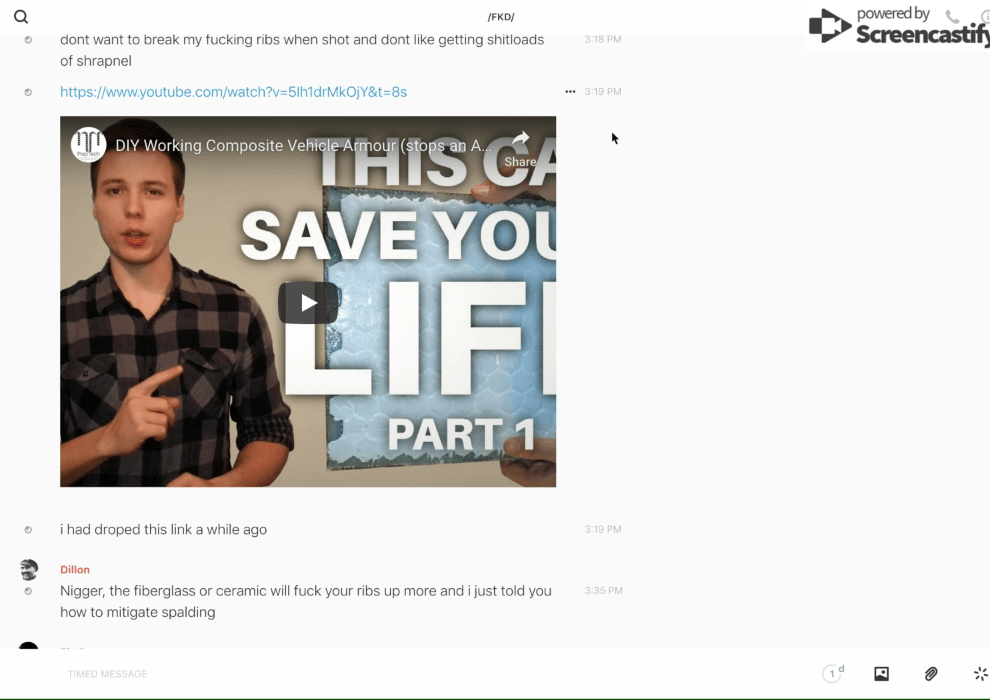Screen dimensions: 990x700
Task: Add a picture with the image icon
Action: click(881, 674)
